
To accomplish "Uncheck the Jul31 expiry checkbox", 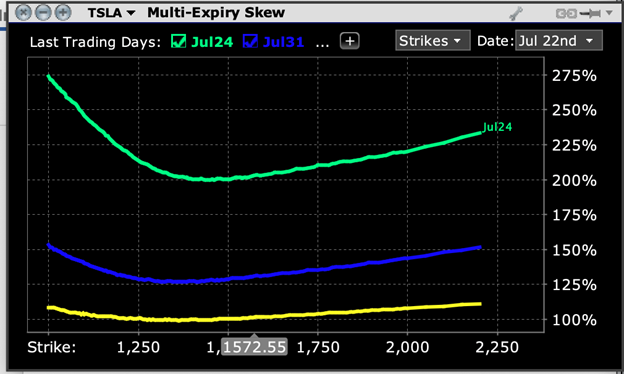I will click(250, 41).
